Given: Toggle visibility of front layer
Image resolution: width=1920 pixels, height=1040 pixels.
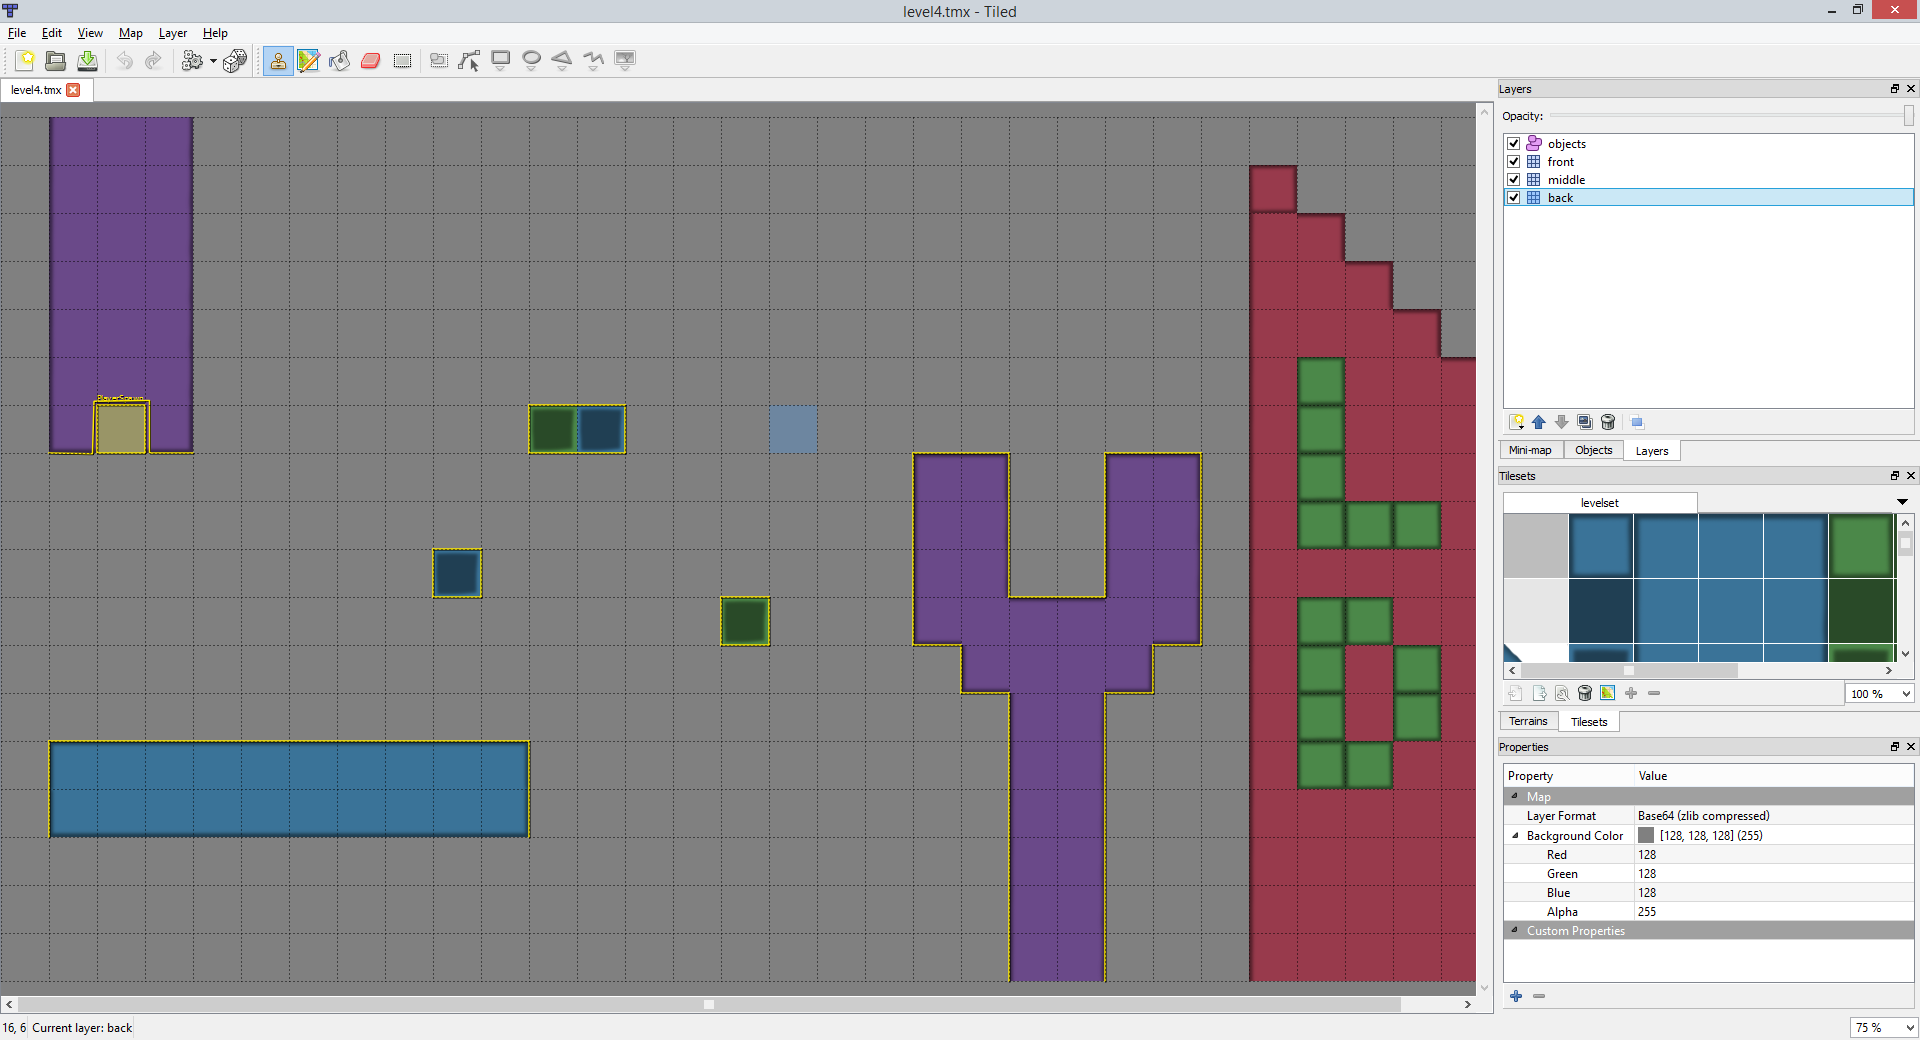Looking at the screenshot, I should [1514, 162].
